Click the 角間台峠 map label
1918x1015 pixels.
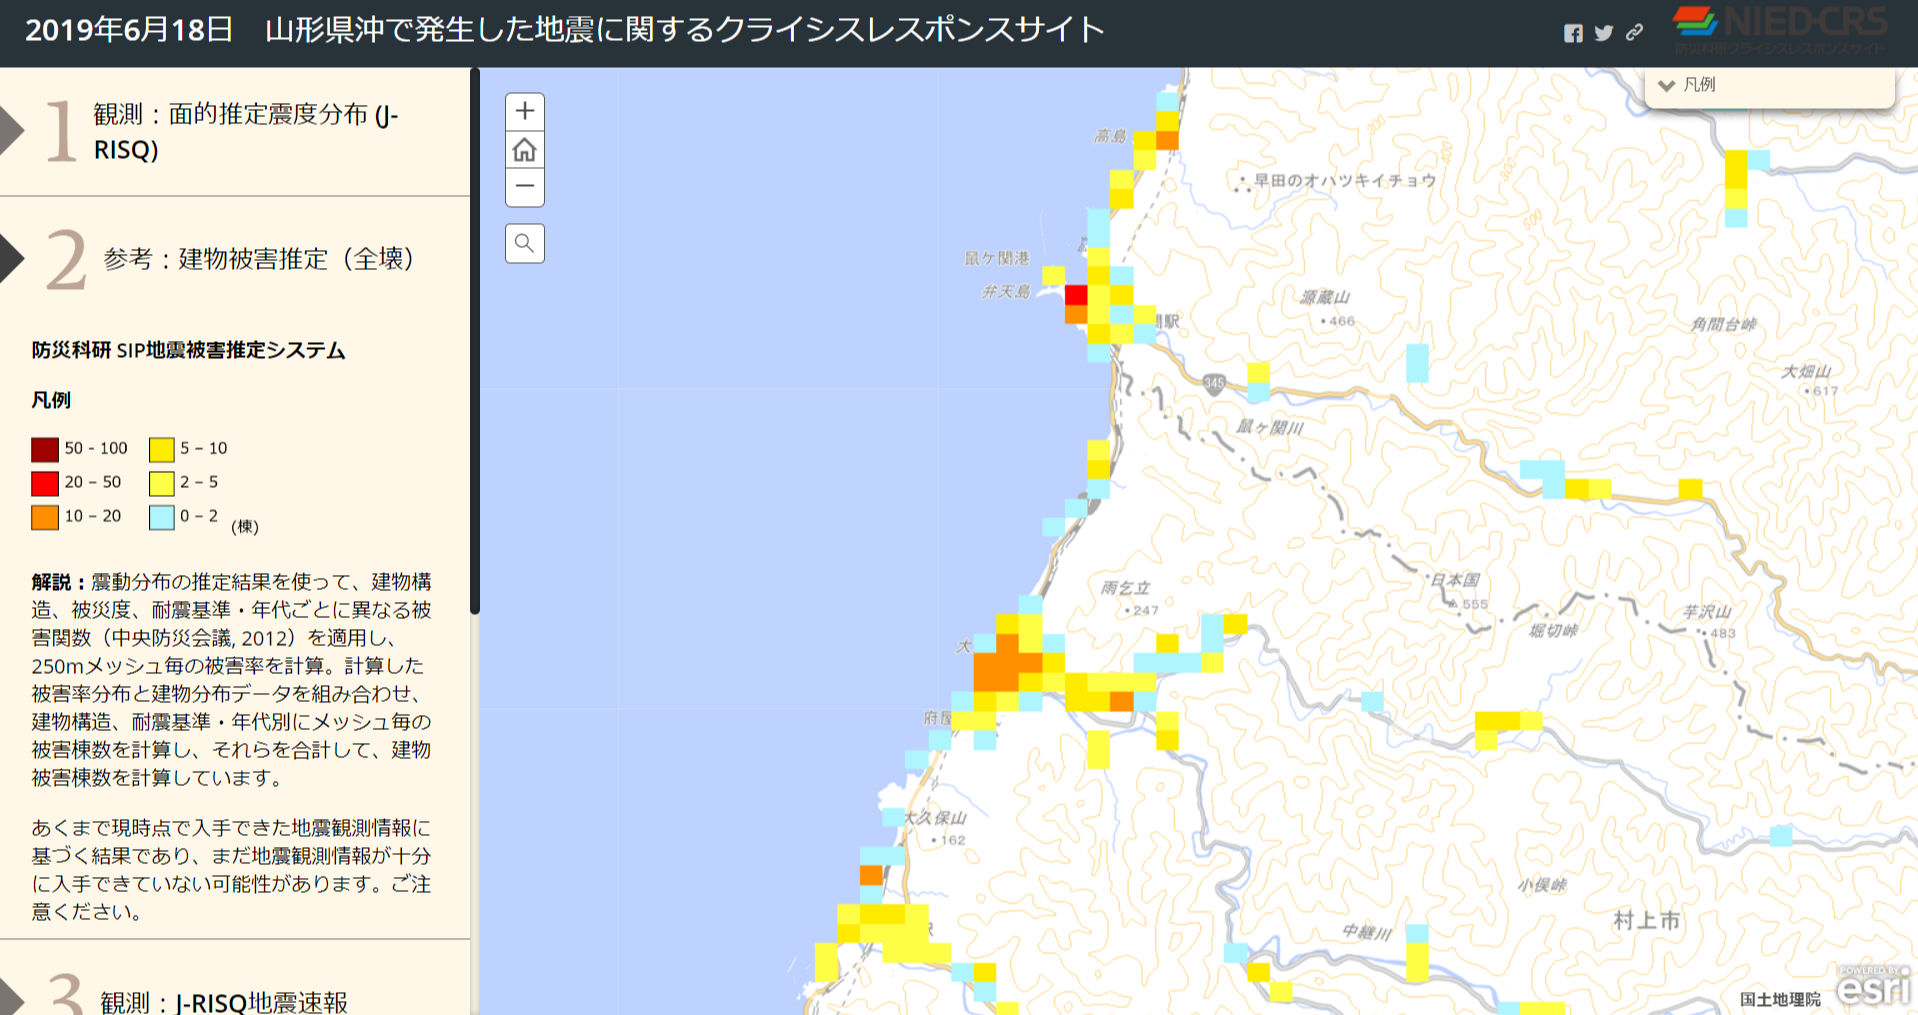pos(1723,324)
